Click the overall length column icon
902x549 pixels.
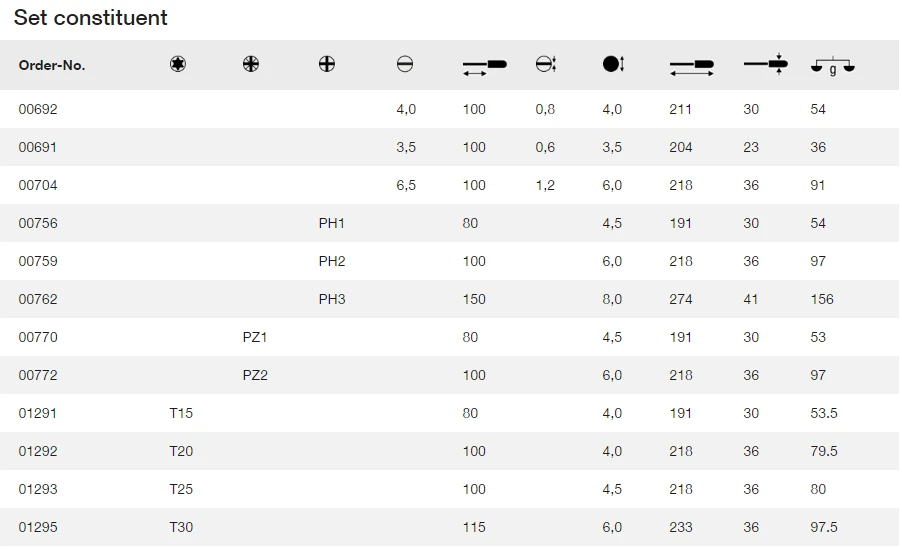[691, 67]
